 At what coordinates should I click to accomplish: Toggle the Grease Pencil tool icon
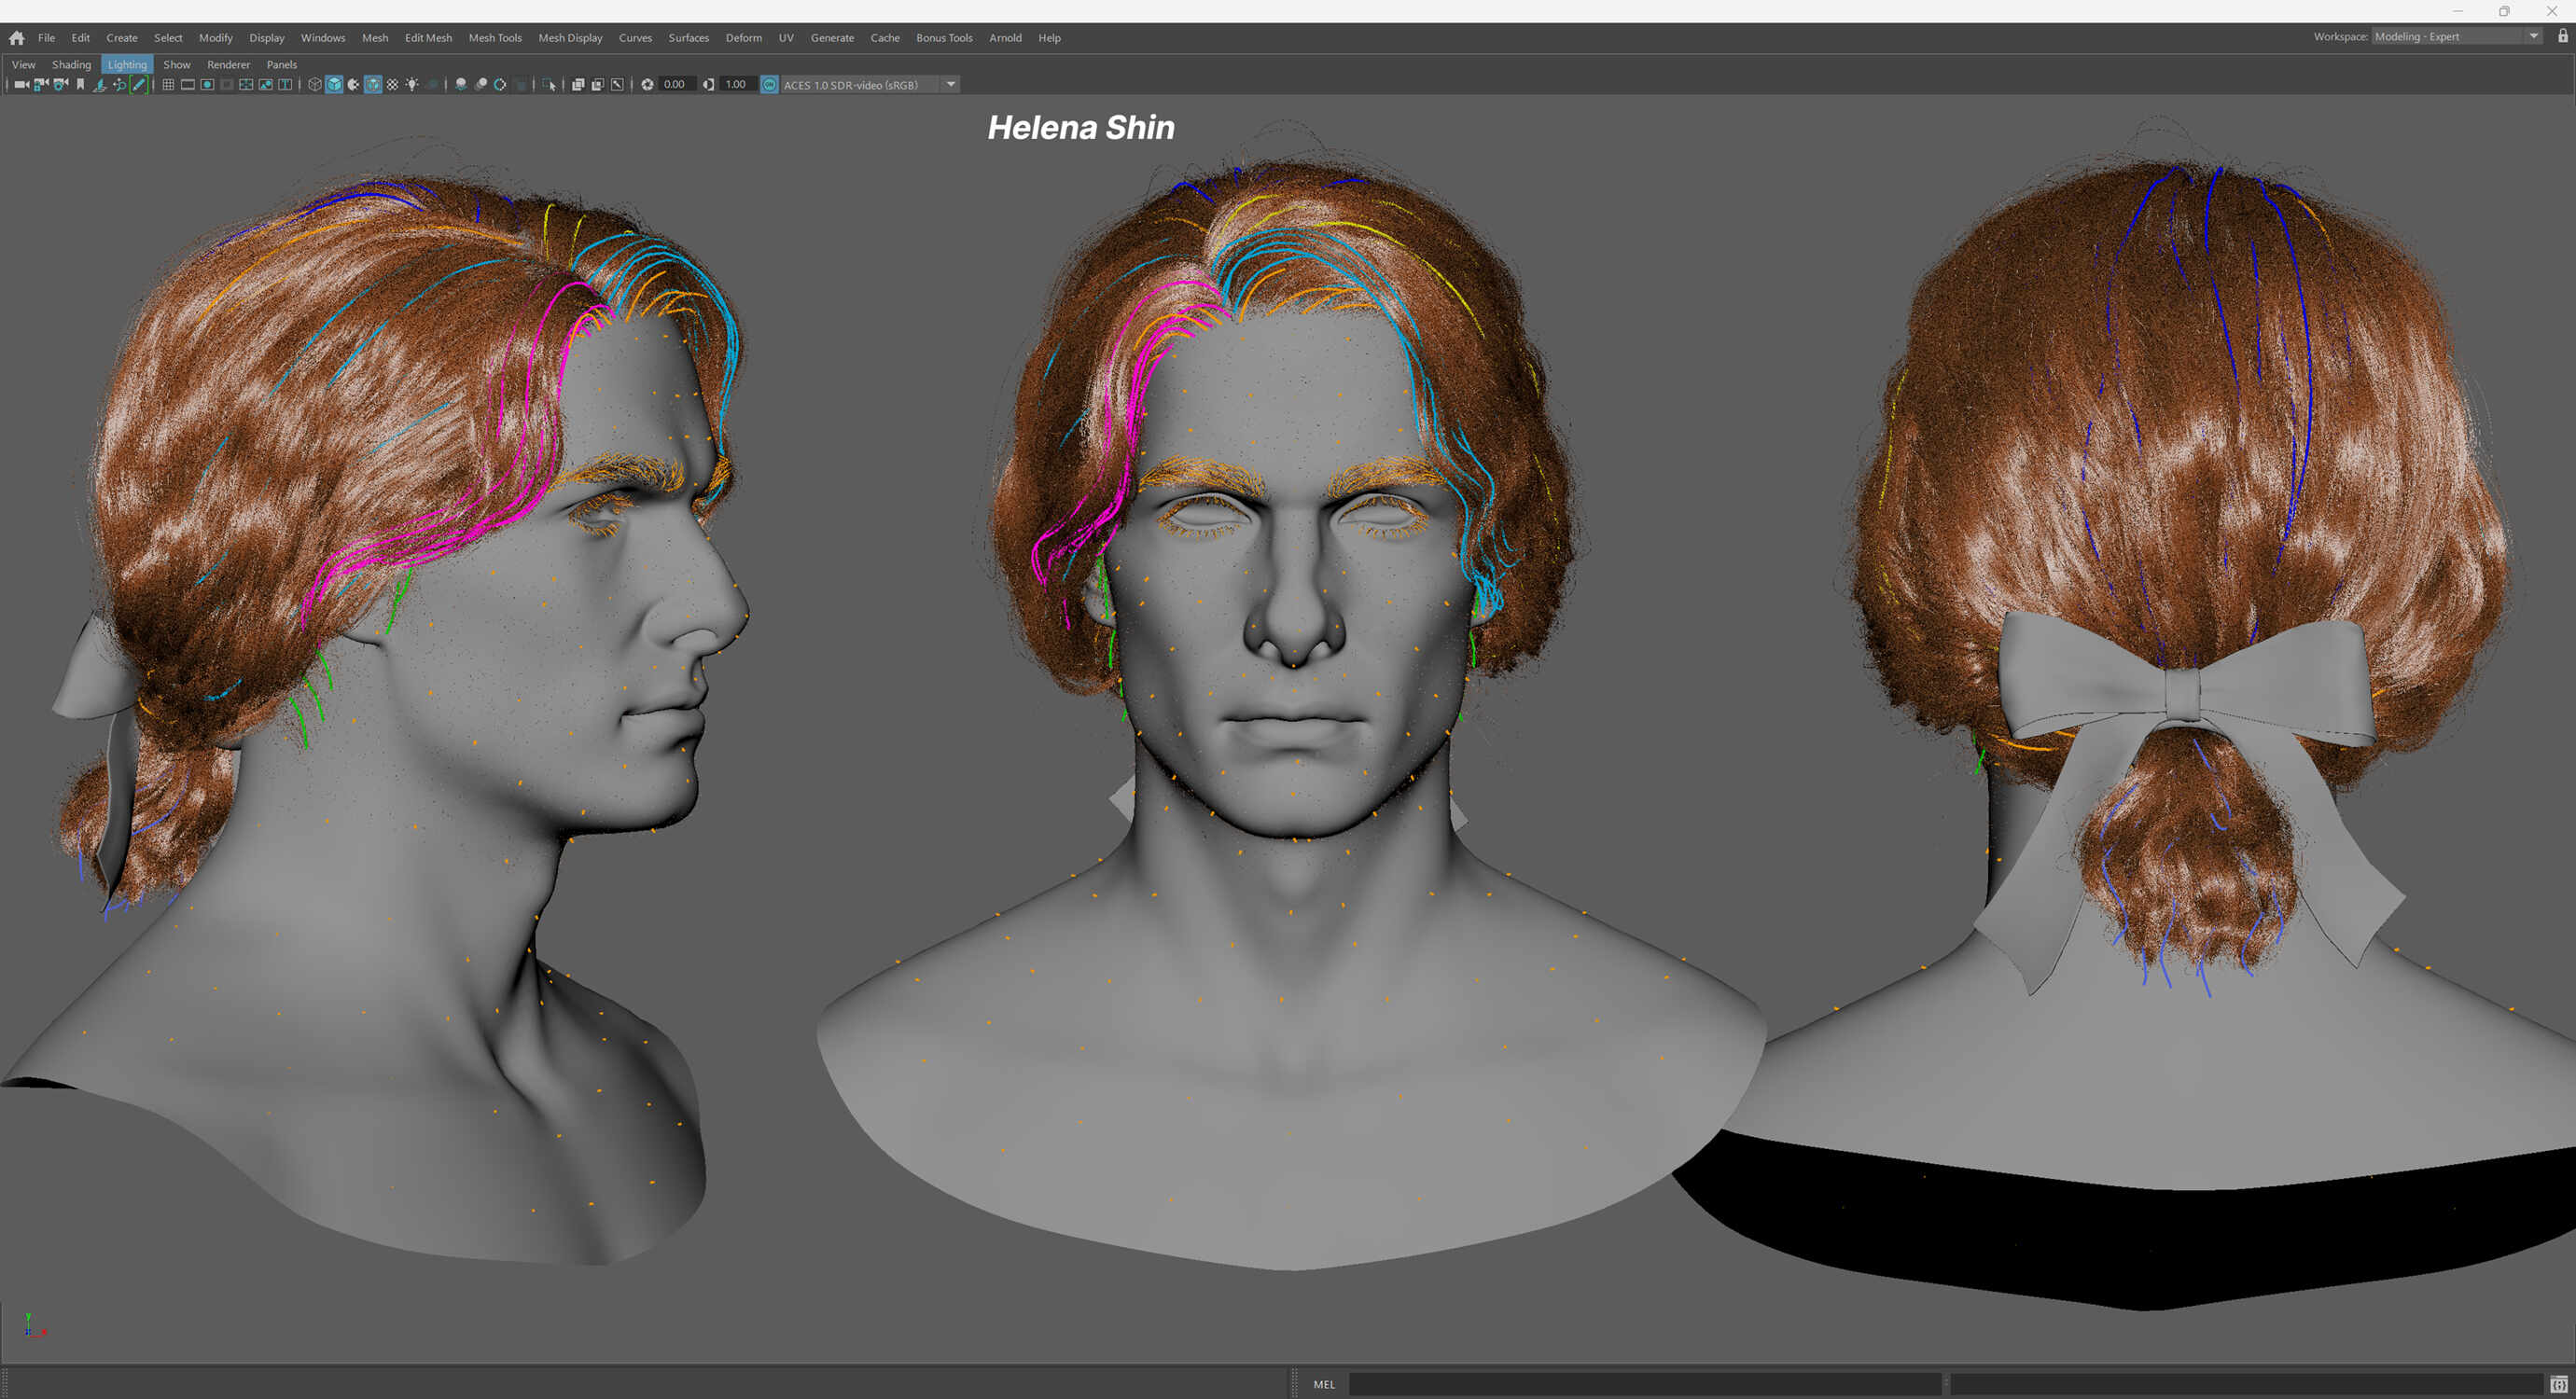(x=139, y=85)
